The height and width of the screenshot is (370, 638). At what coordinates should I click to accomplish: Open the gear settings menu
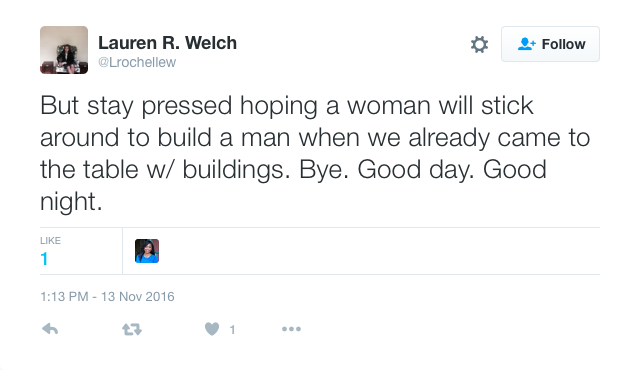pos(479,44)
